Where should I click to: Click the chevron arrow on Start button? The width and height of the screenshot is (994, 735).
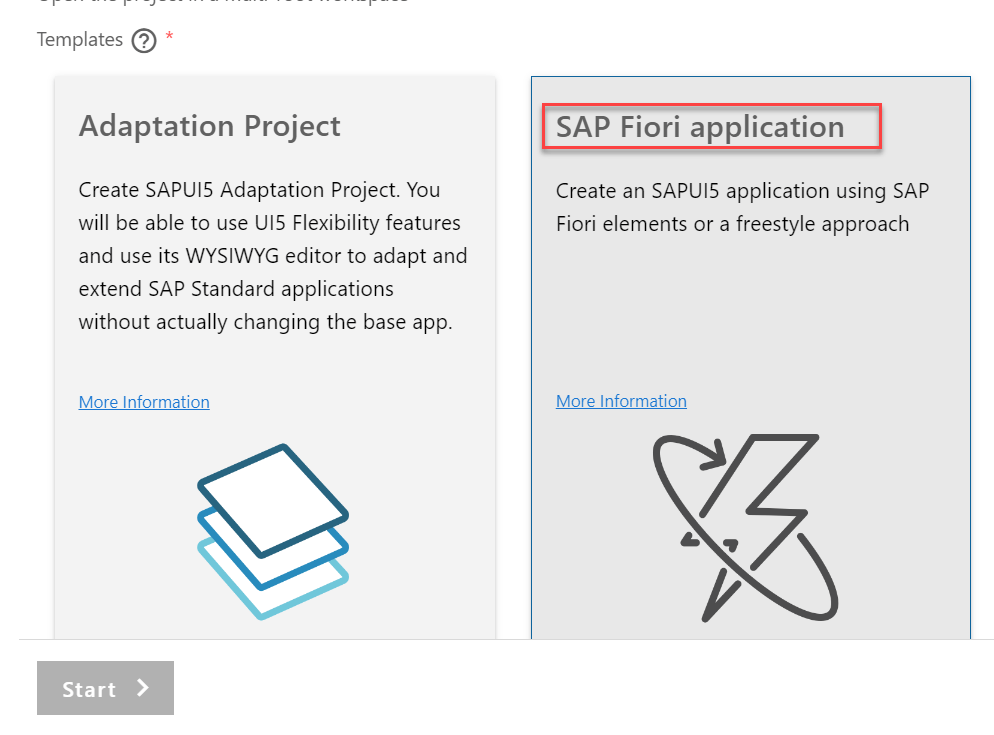[x=143, y=688]
